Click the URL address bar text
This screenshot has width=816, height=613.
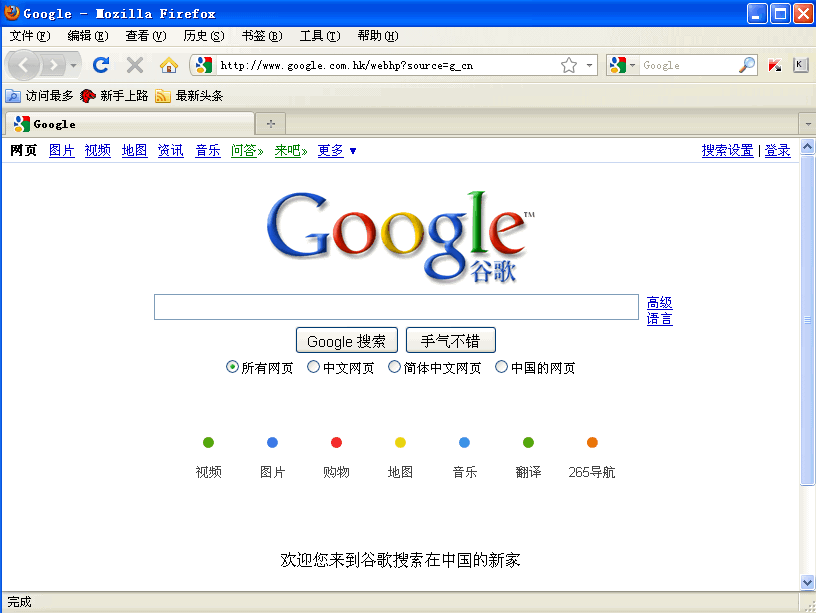tap(347, 65)
